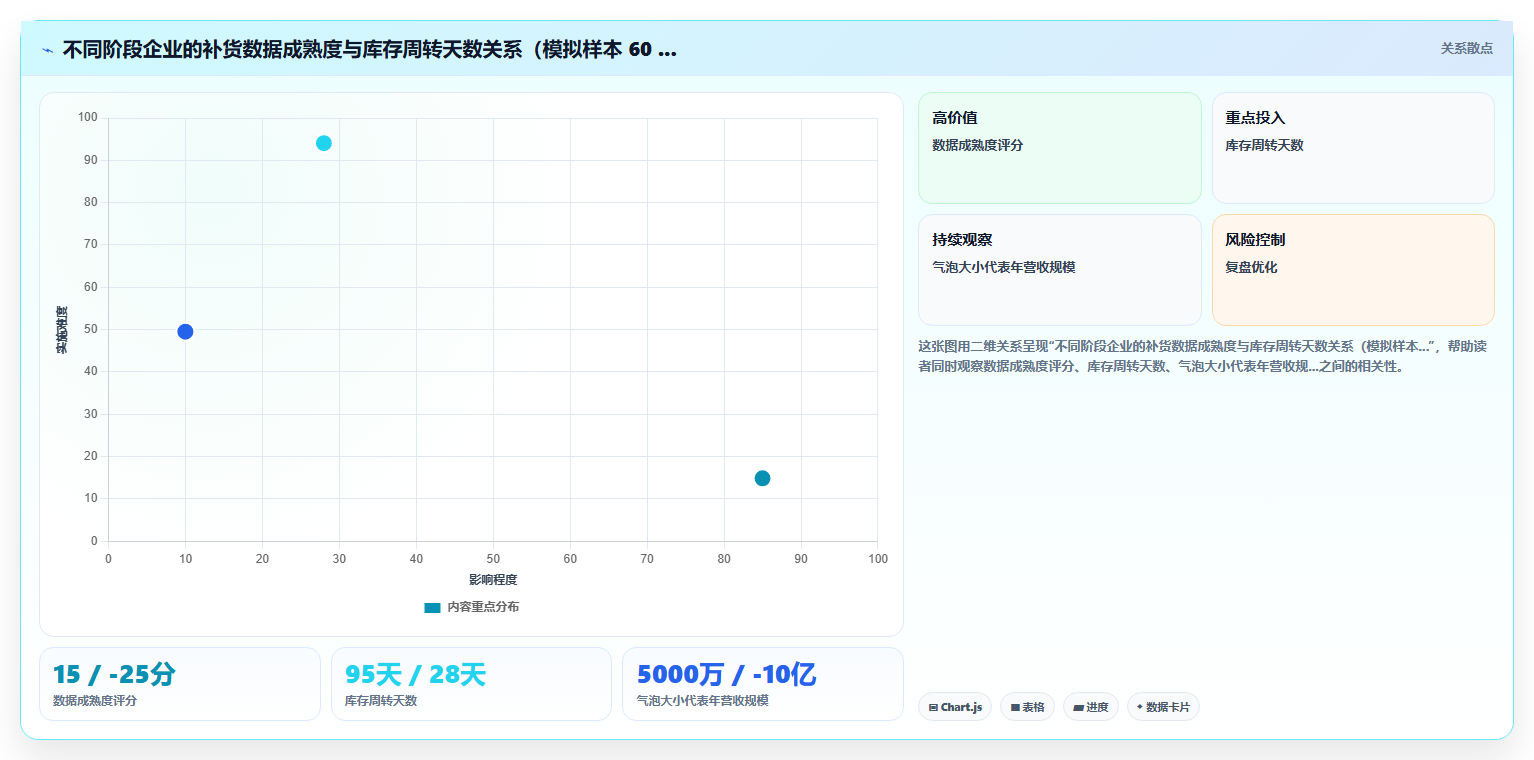The image size is (1534, 760).
Task: Click the 15 / -25分 metric card
Action: [180, 684]
